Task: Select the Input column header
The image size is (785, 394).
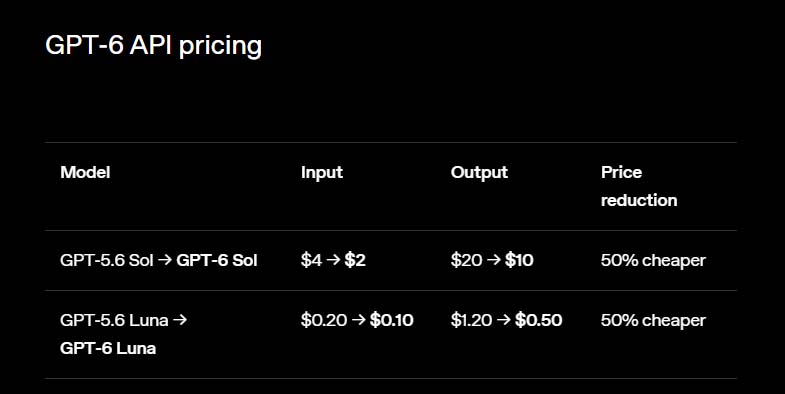Action: pos(322,172)
